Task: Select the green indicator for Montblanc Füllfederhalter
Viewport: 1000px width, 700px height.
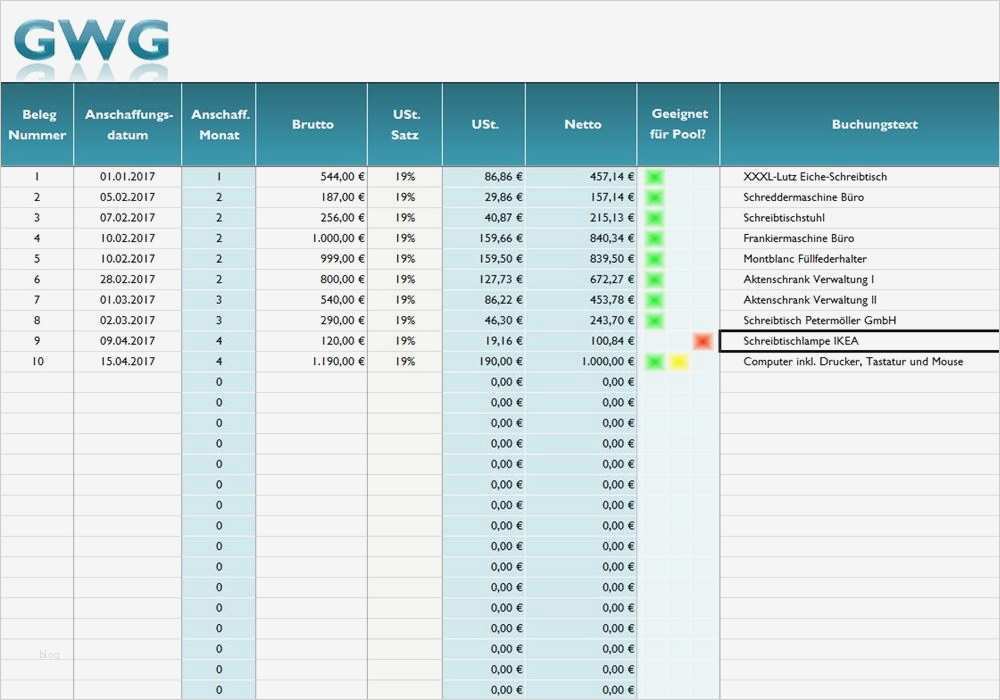Action: click(x=653, y=258)
